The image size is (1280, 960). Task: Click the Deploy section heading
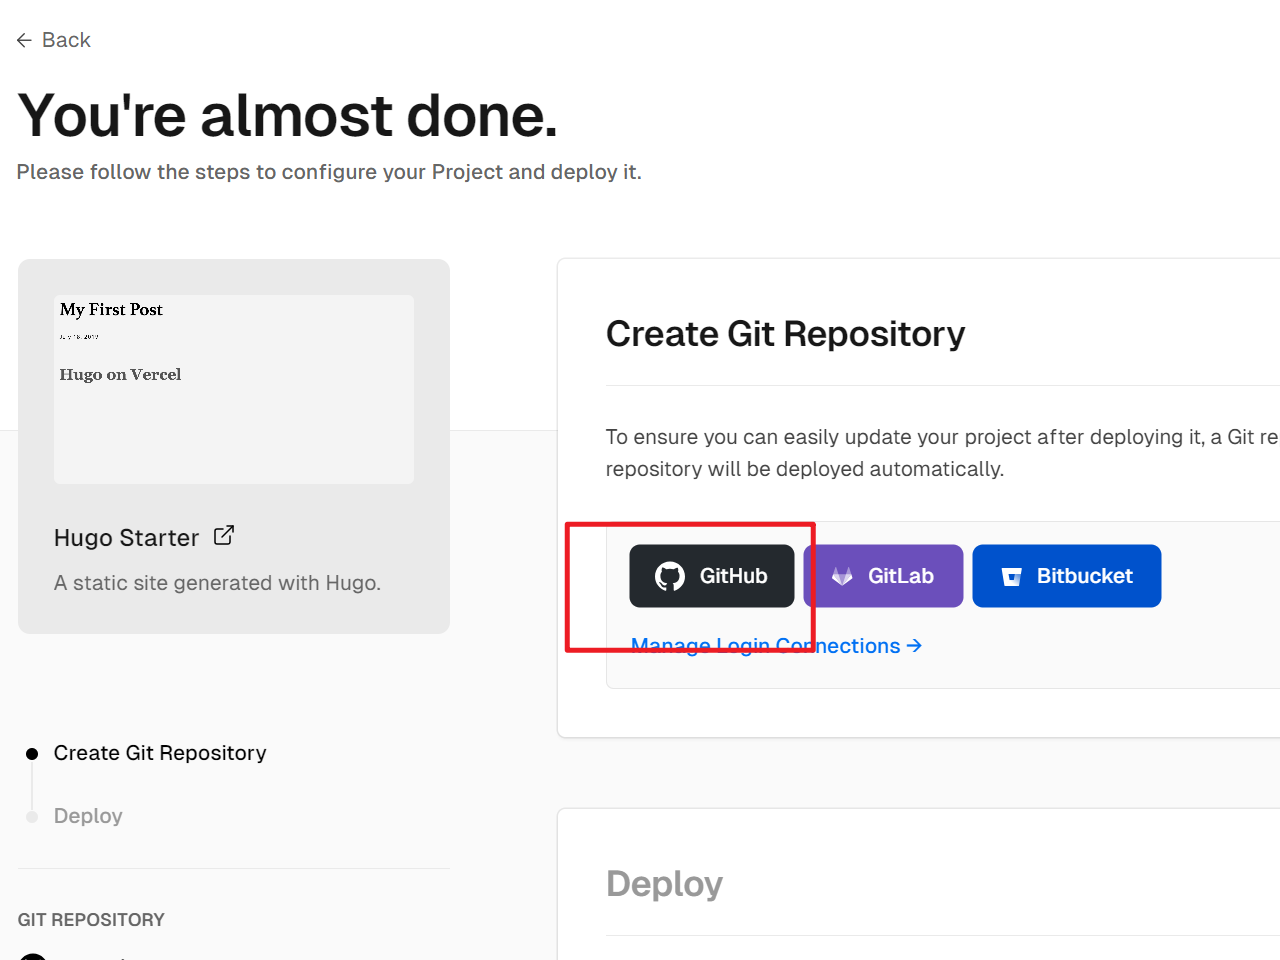pos(664,884)
